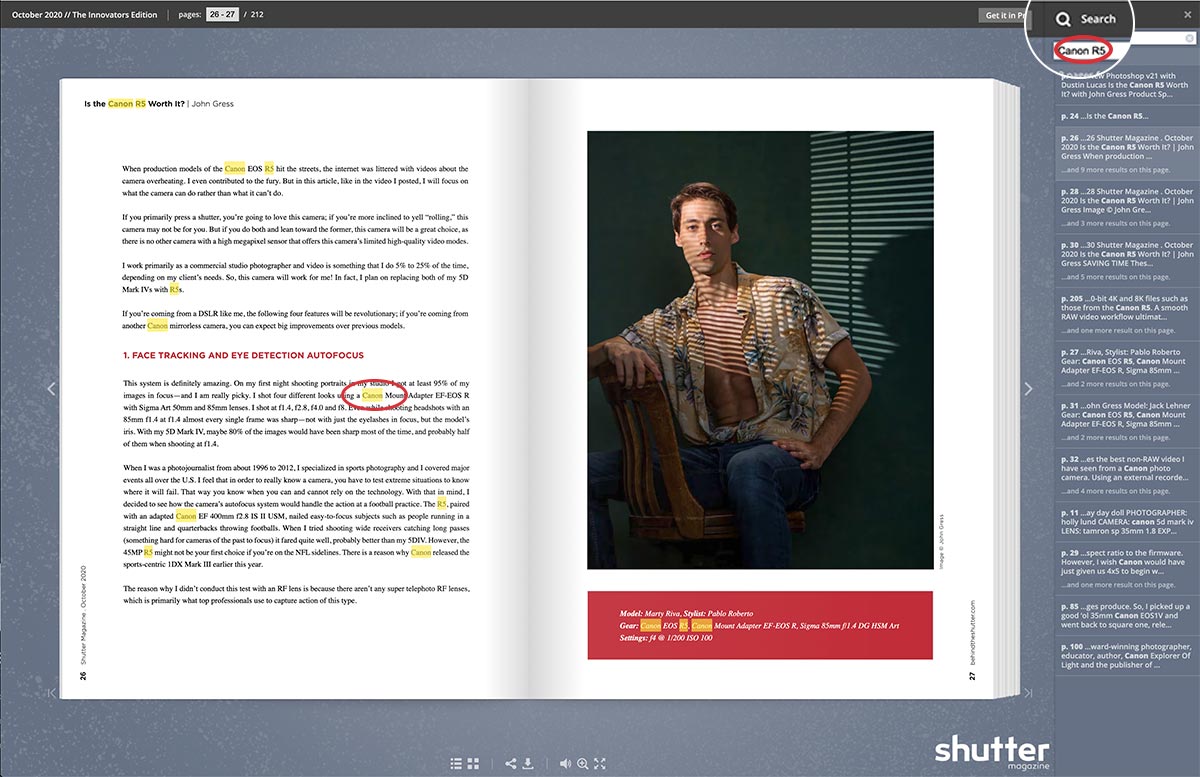Image resolution: width=1200 pixels, height=777 pixels.
Task: Click the portrait photo on page 27
Action: 760,350
